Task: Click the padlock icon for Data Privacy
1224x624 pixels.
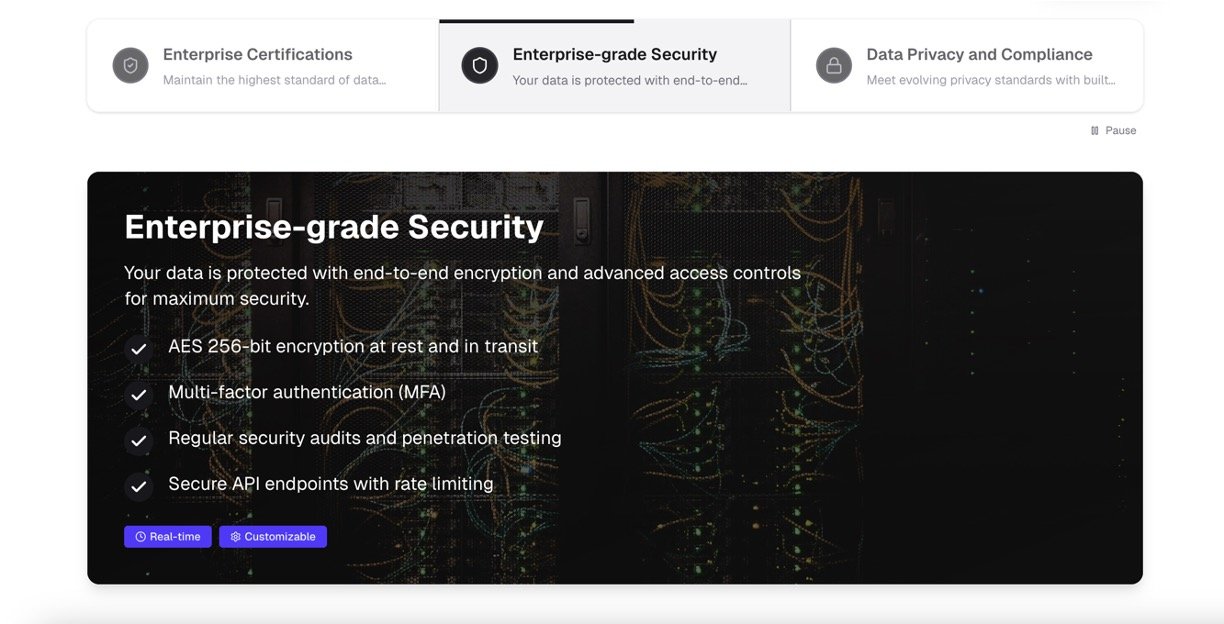Action: click(833, 66)
